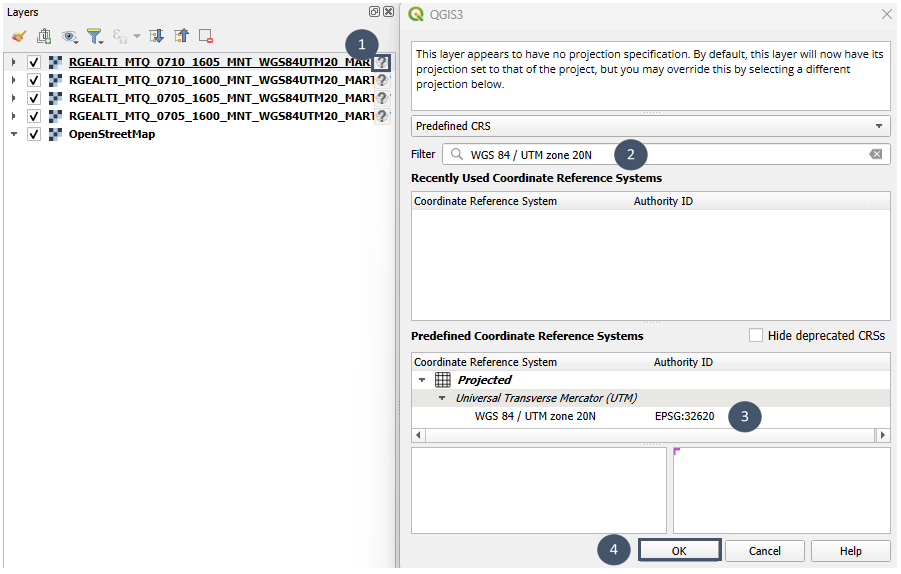Click Remove Layer/Group icon

(x=206, y=36)
